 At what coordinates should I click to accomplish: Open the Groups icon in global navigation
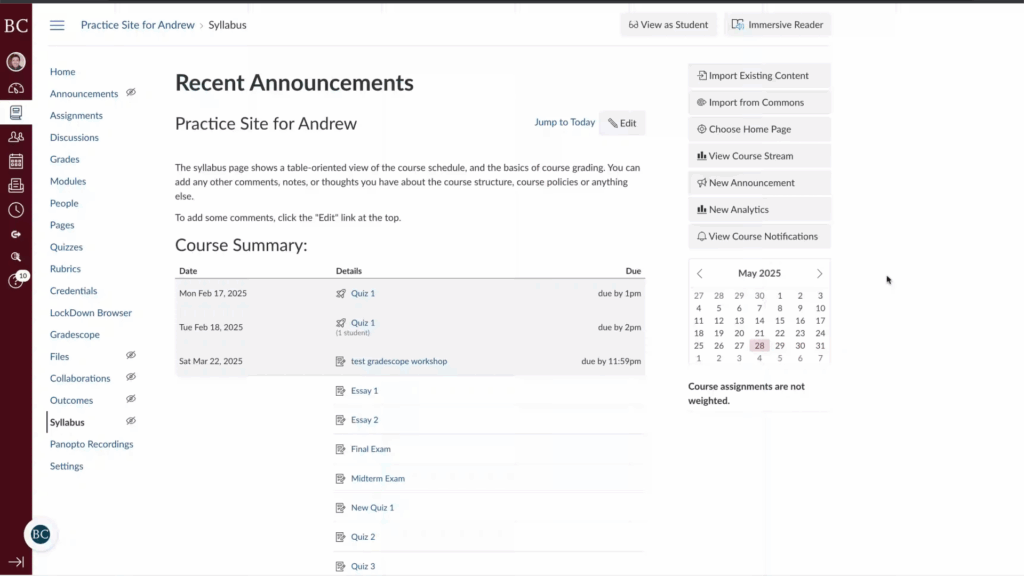15,138
